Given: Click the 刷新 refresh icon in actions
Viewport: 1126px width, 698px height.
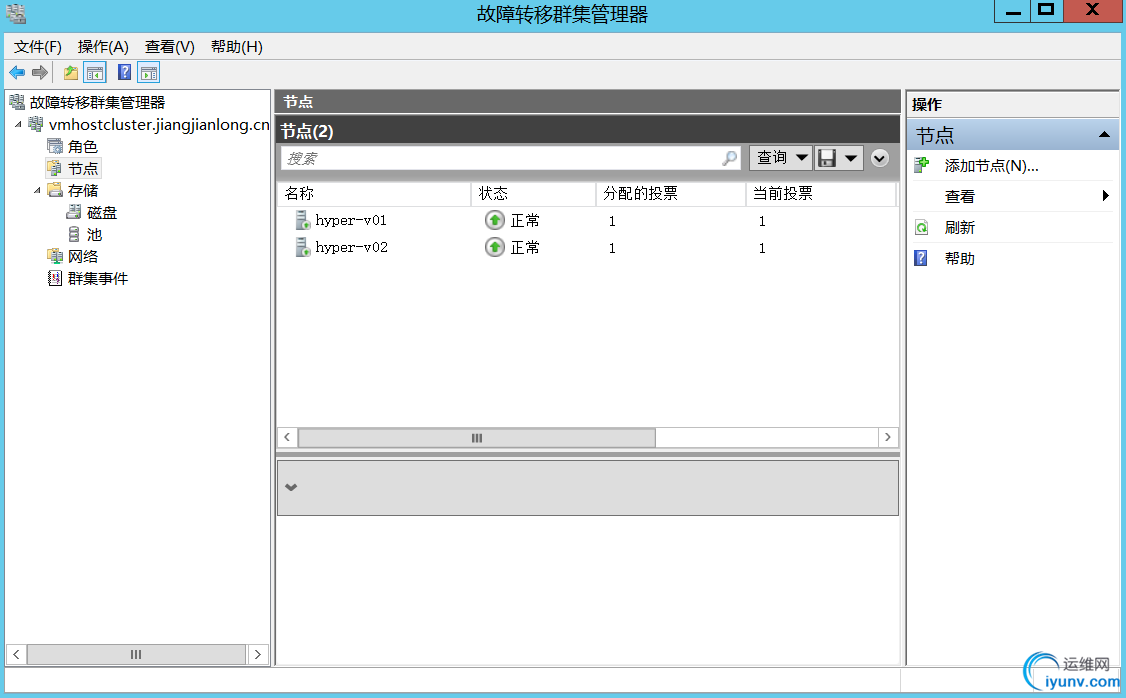Looking at the screenshot, I should (x=922, y=228).
